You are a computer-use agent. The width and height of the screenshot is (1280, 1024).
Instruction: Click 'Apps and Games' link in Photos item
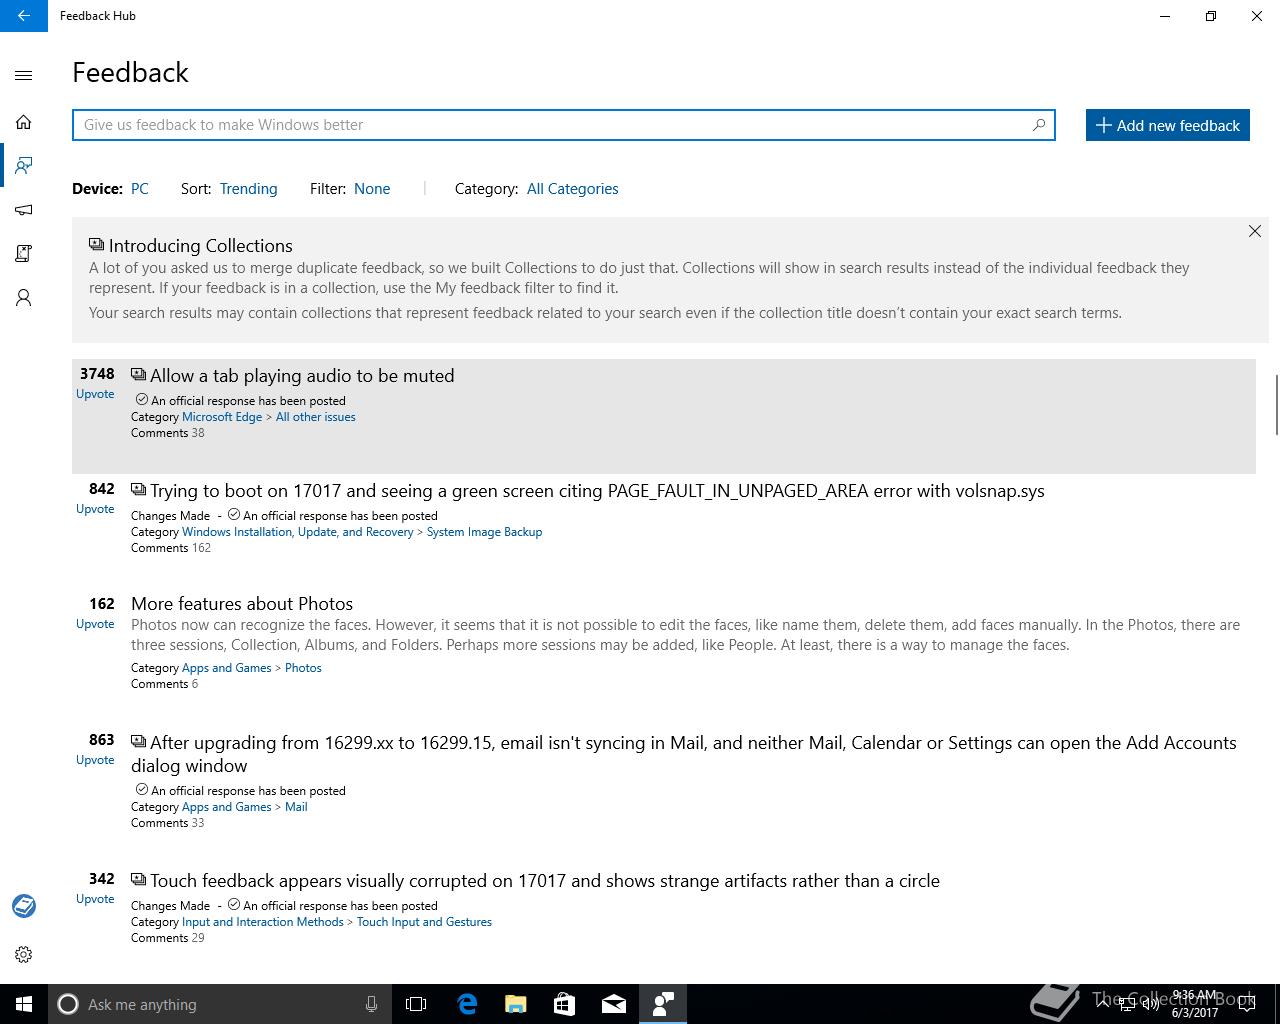tap(226, 668)
